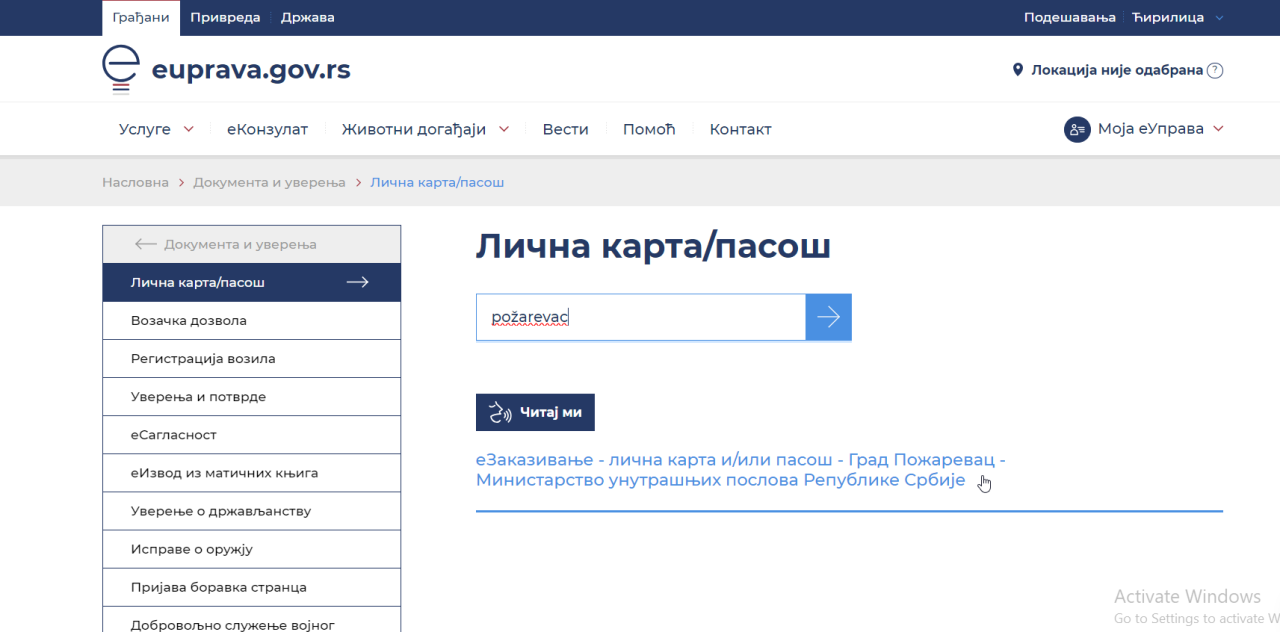This screenshot has height=632, width=1280.
Task: Submit search with the blue arrow button
Action: pyautogui.click(x=828, y=317)
